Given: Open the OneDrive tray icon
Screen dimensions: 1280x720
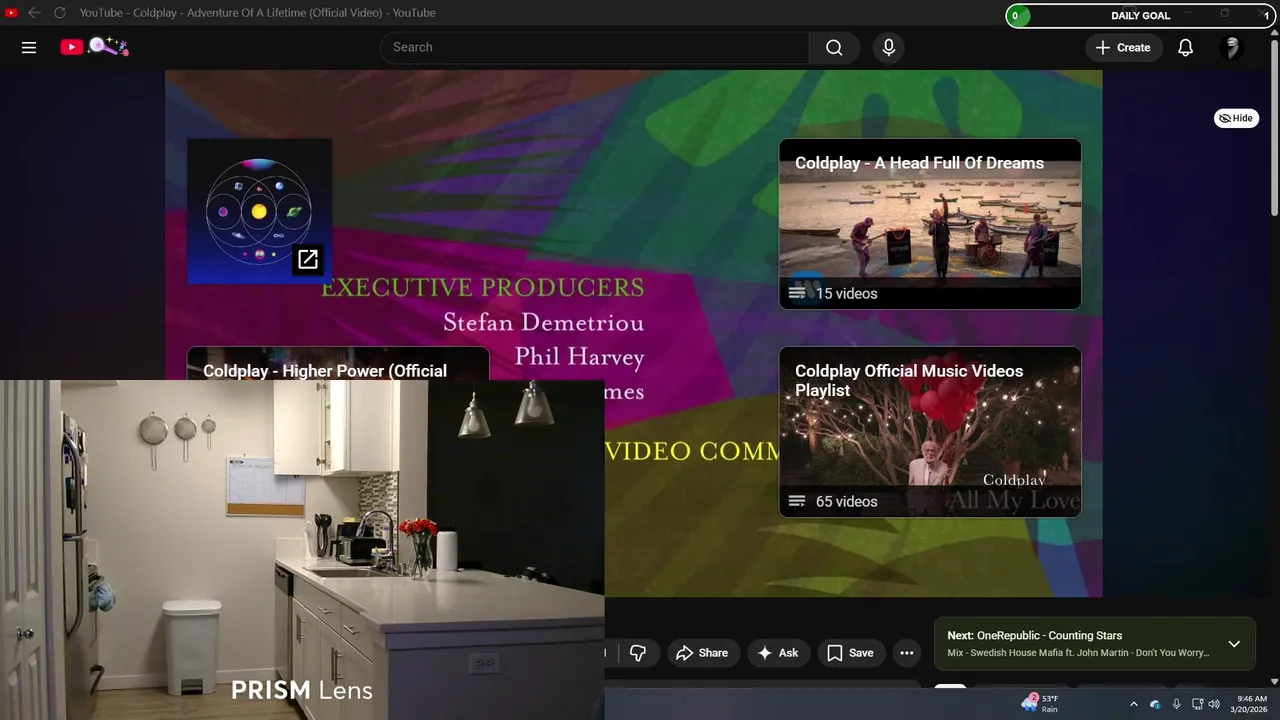Looking at the screenshot, I should pos(1155,704).
